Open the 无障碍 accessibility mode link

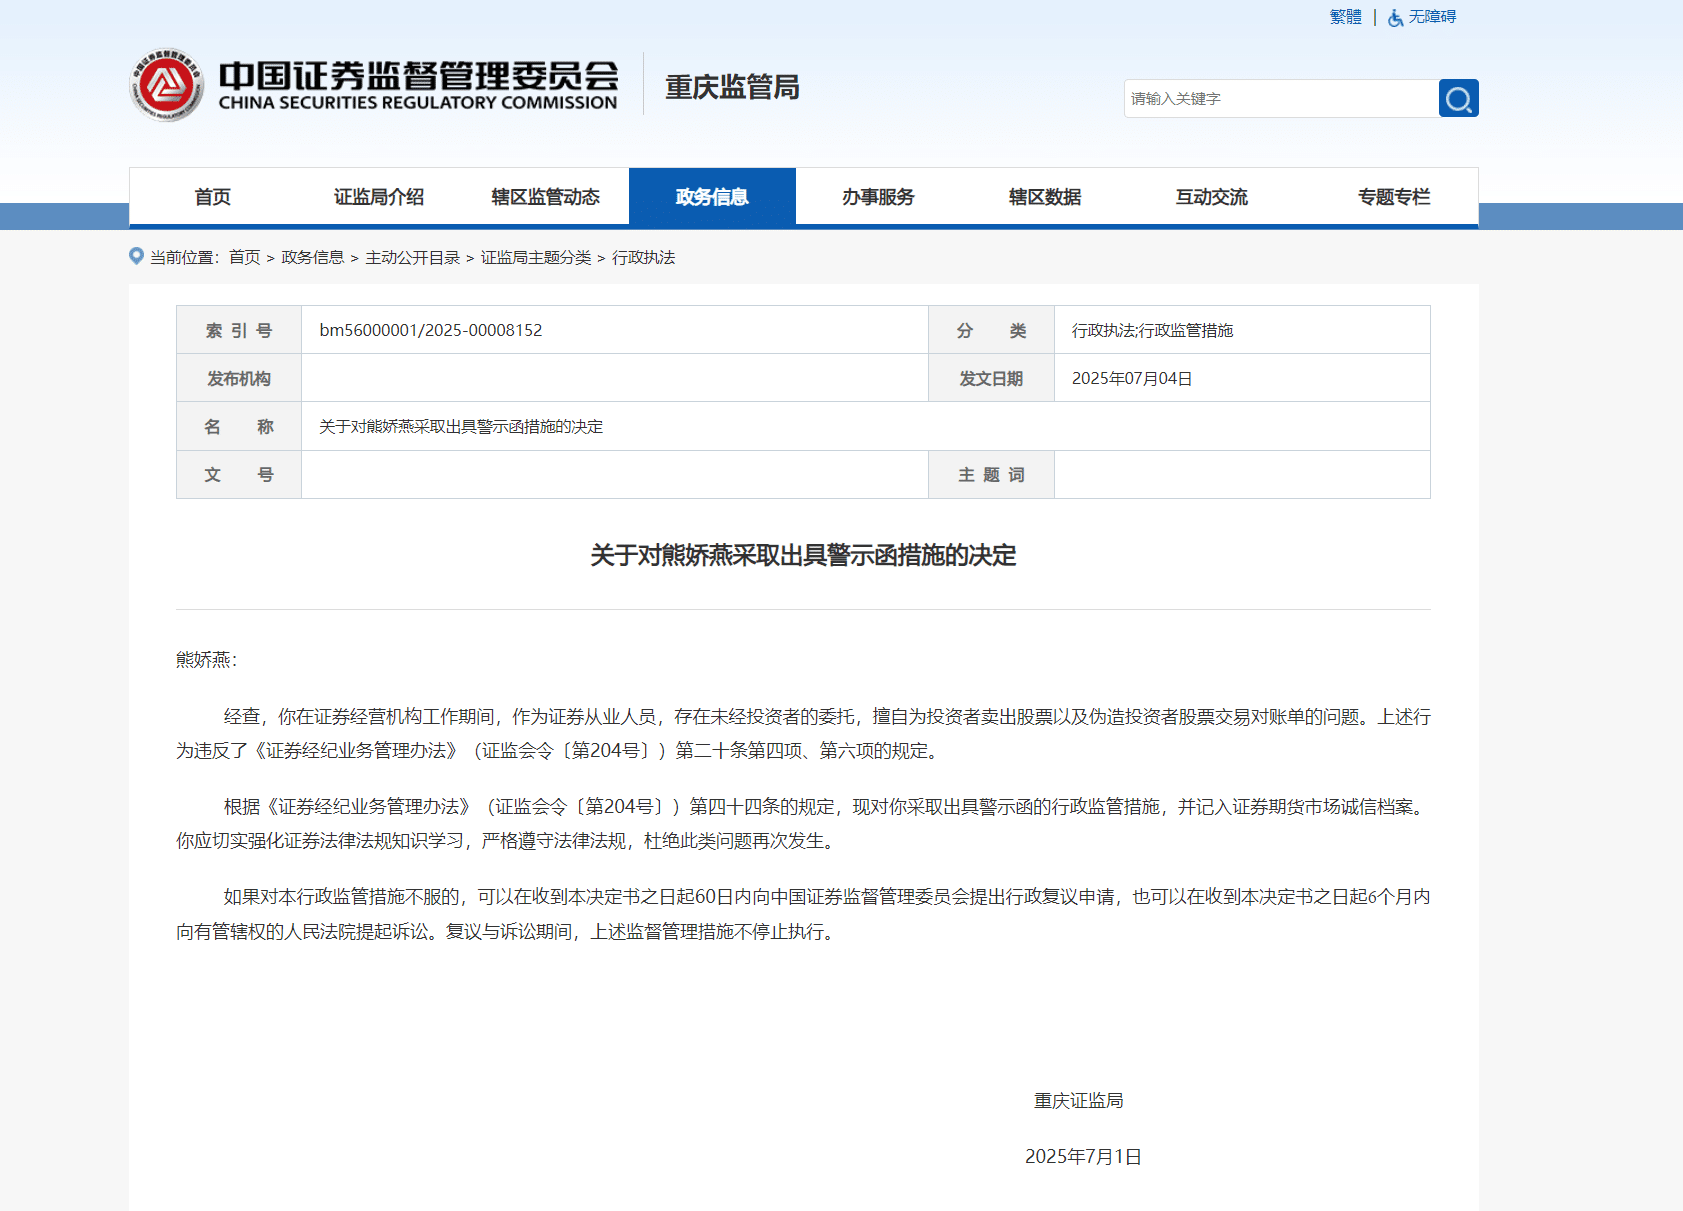[1432, 17]
